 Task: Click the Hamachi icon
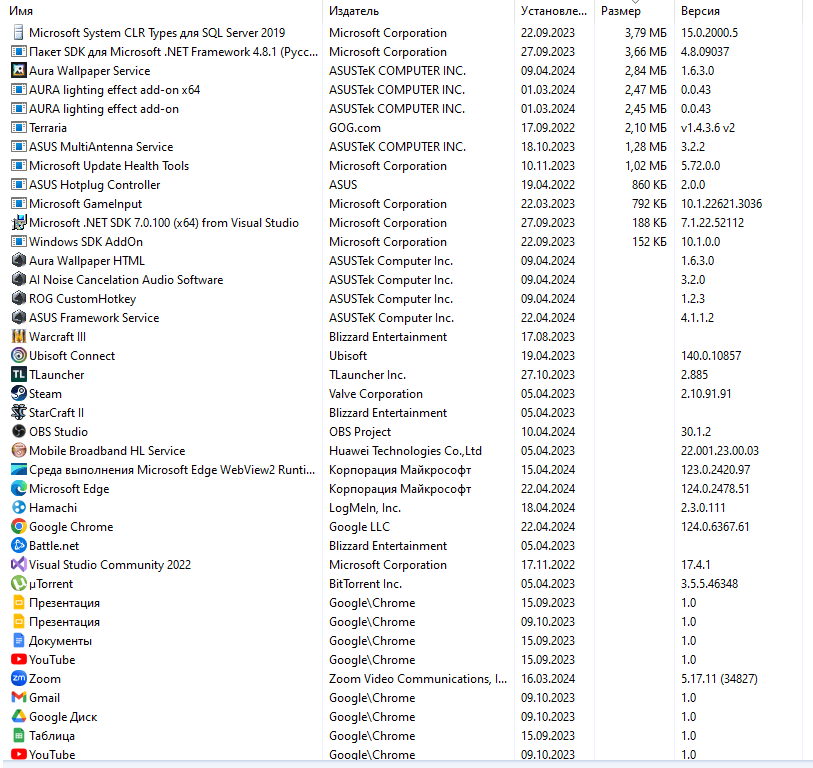tap(17, 508)
